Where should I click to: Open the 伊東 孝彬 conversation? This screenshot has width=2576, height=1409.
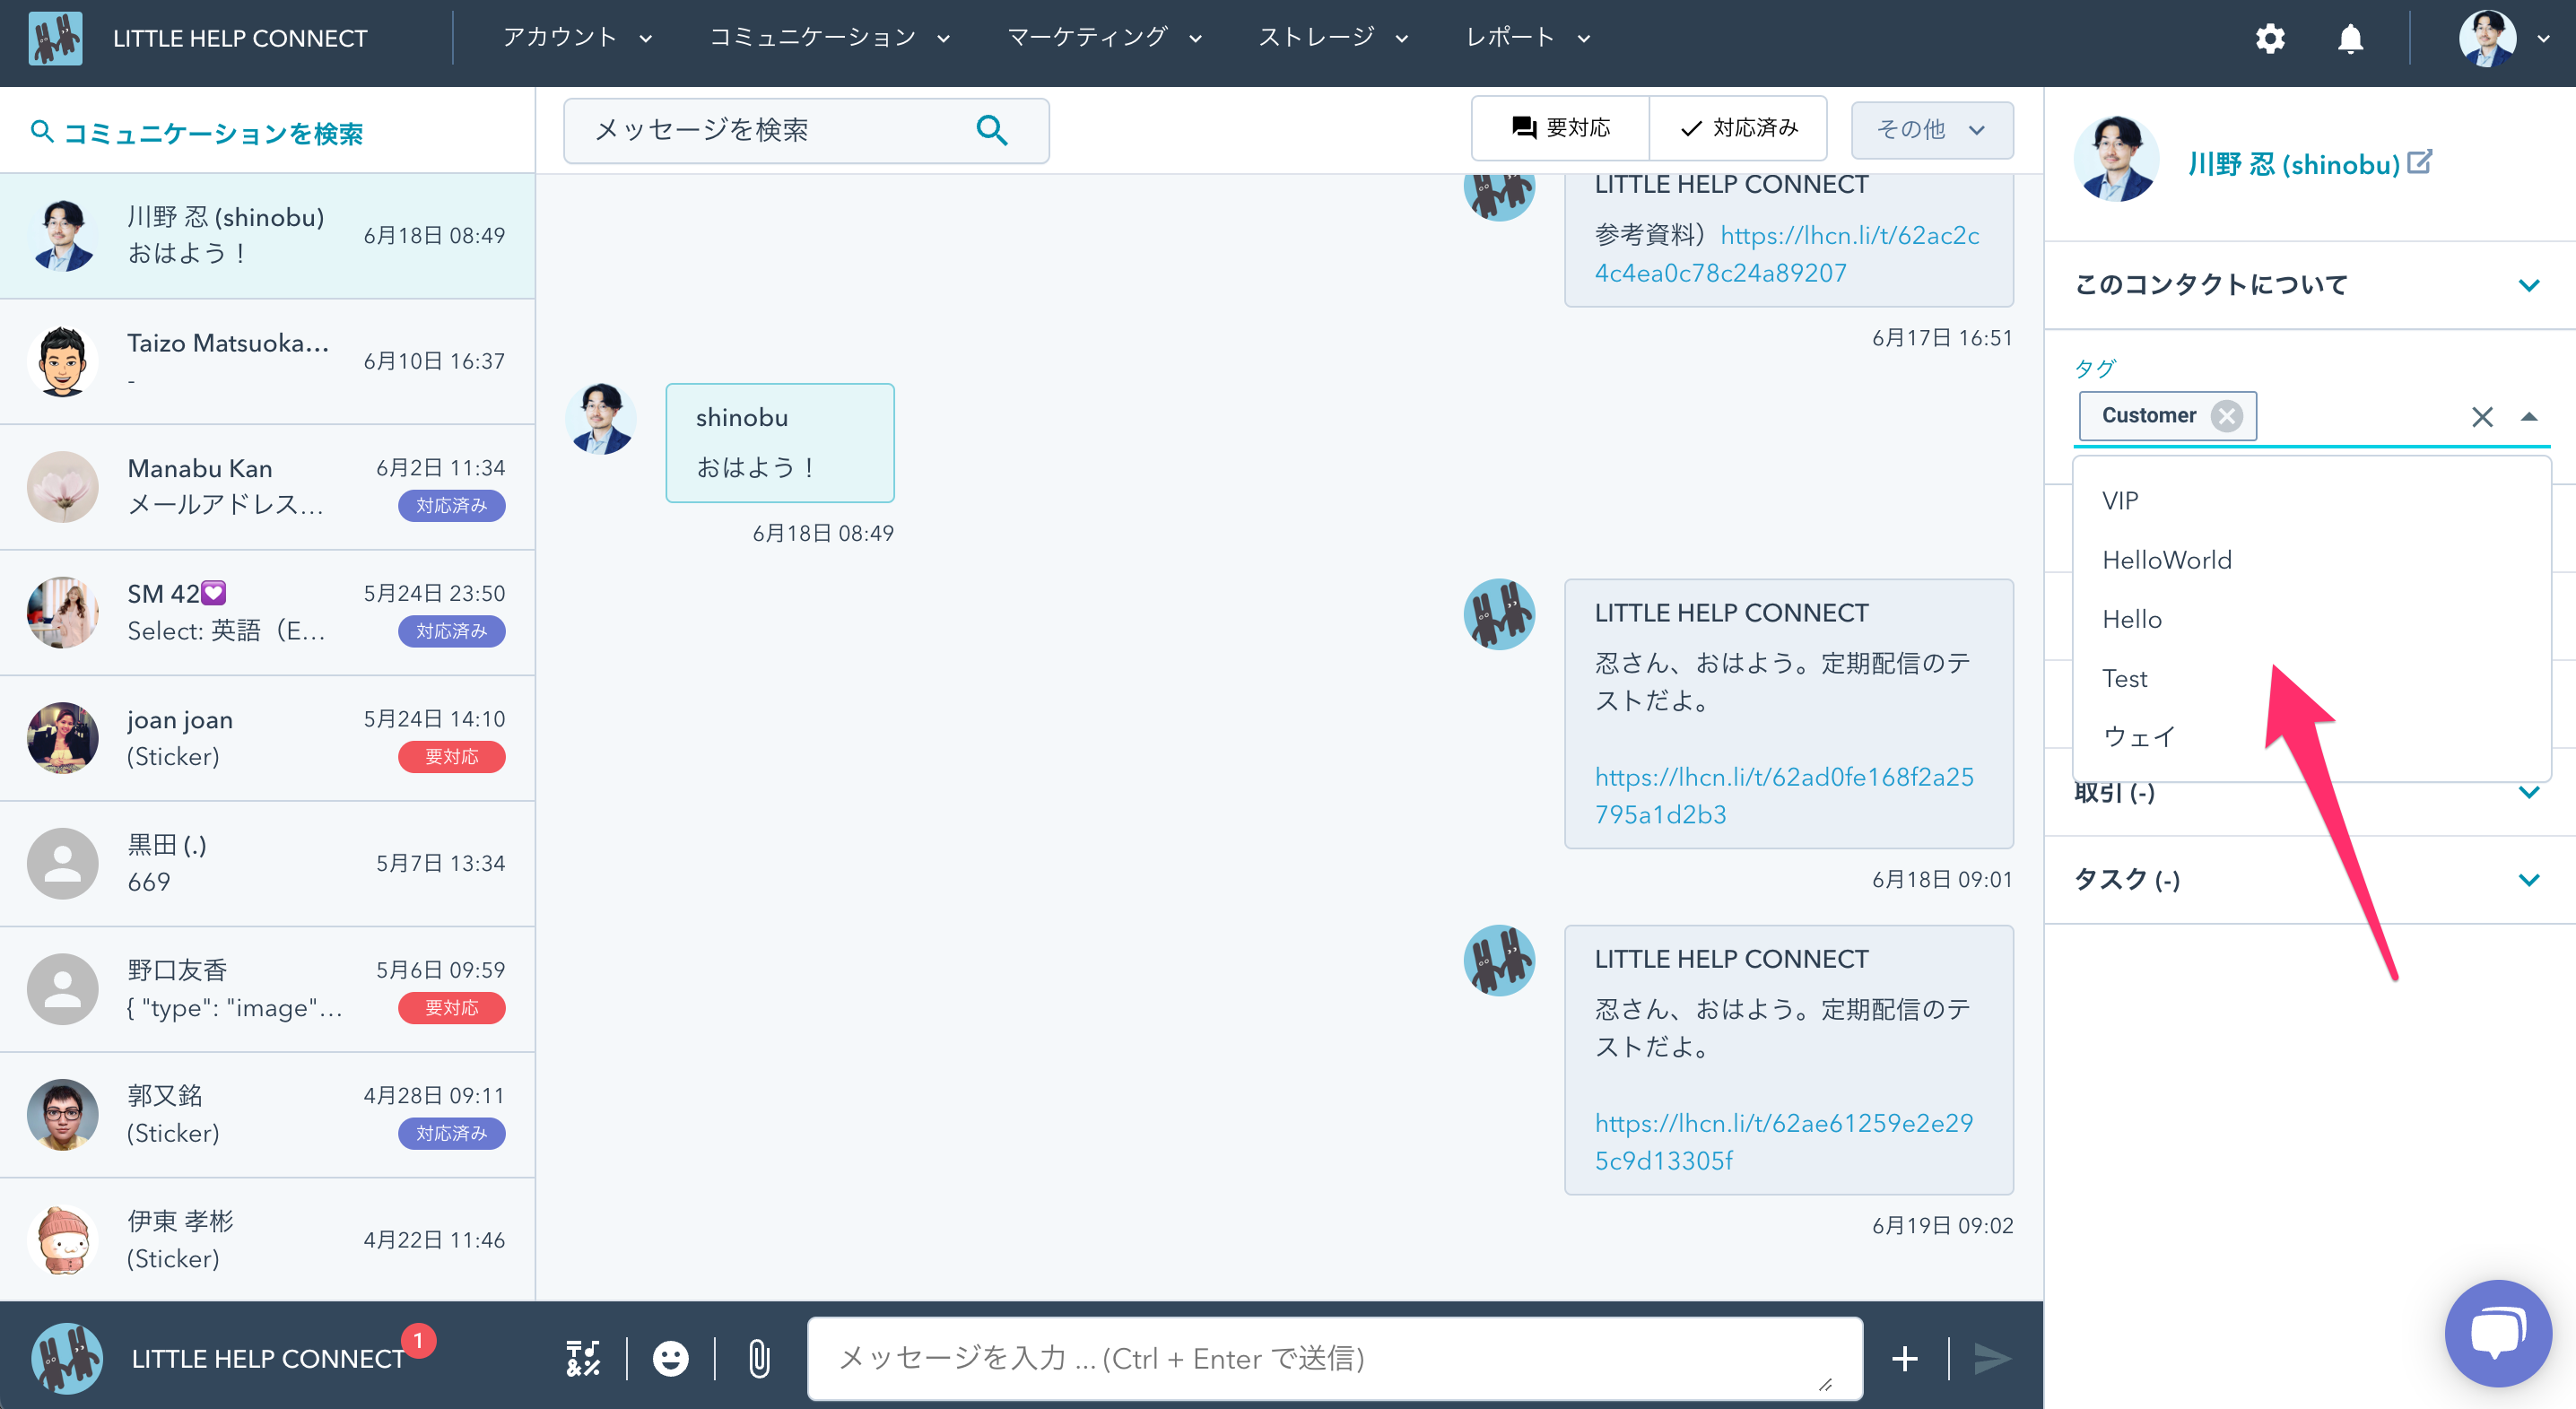pyautogui.click(x=267, y=1240)
